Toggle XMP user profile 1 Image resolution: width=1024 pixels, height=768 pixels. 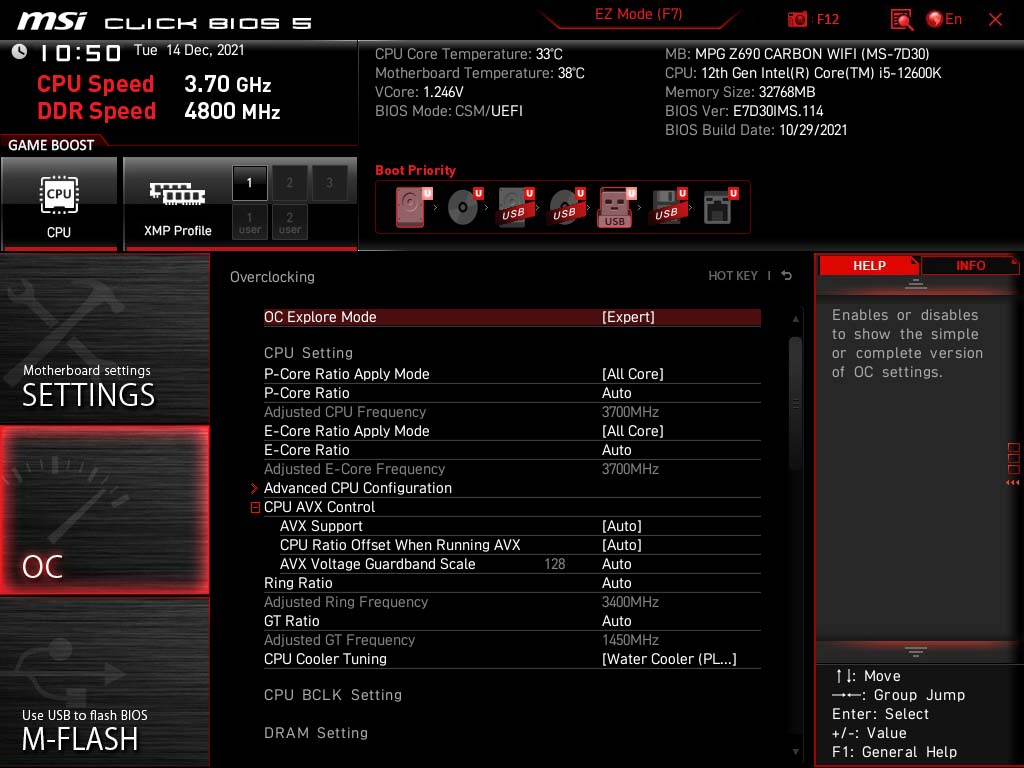249,222
